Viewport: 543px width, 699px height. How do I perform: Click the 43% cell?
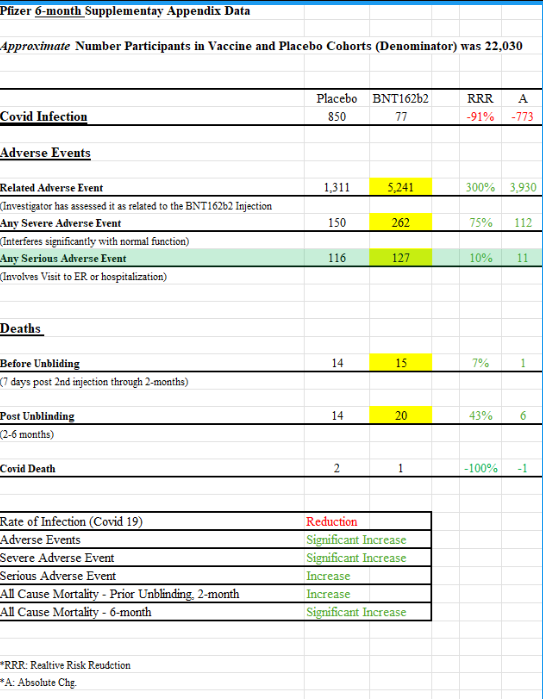[481, 415]
